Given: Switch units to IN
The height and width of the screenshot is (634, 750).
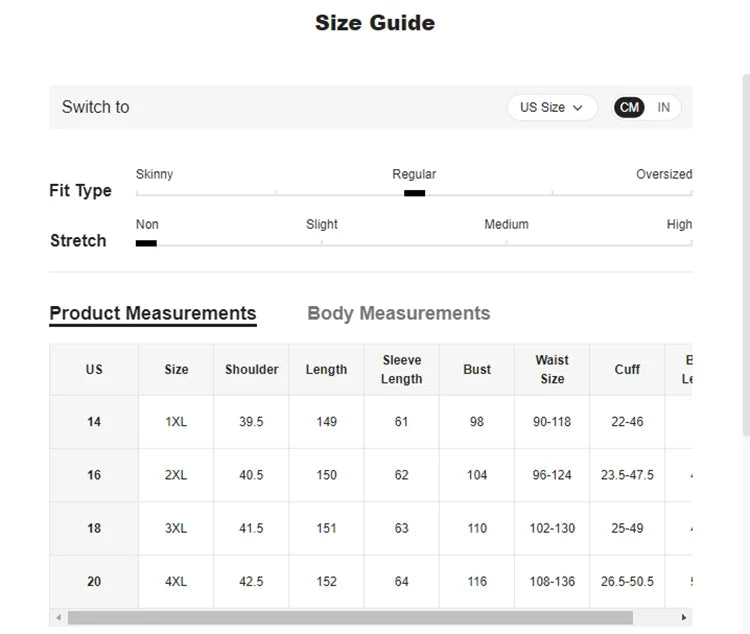Looking at the screenshot, I should click(663, 107).
